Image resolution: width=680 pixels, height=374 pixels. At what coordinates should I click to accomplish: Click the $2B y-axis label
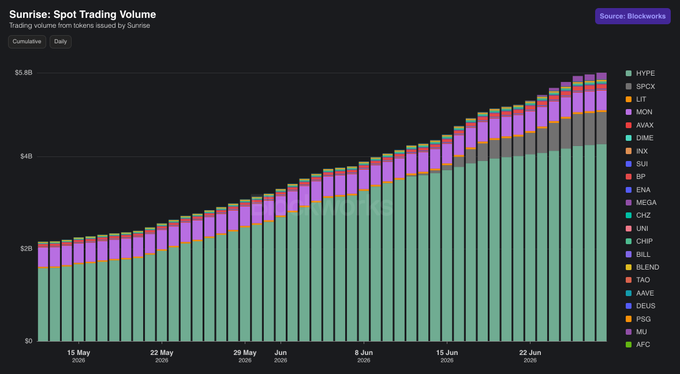[x=26, y=248]
